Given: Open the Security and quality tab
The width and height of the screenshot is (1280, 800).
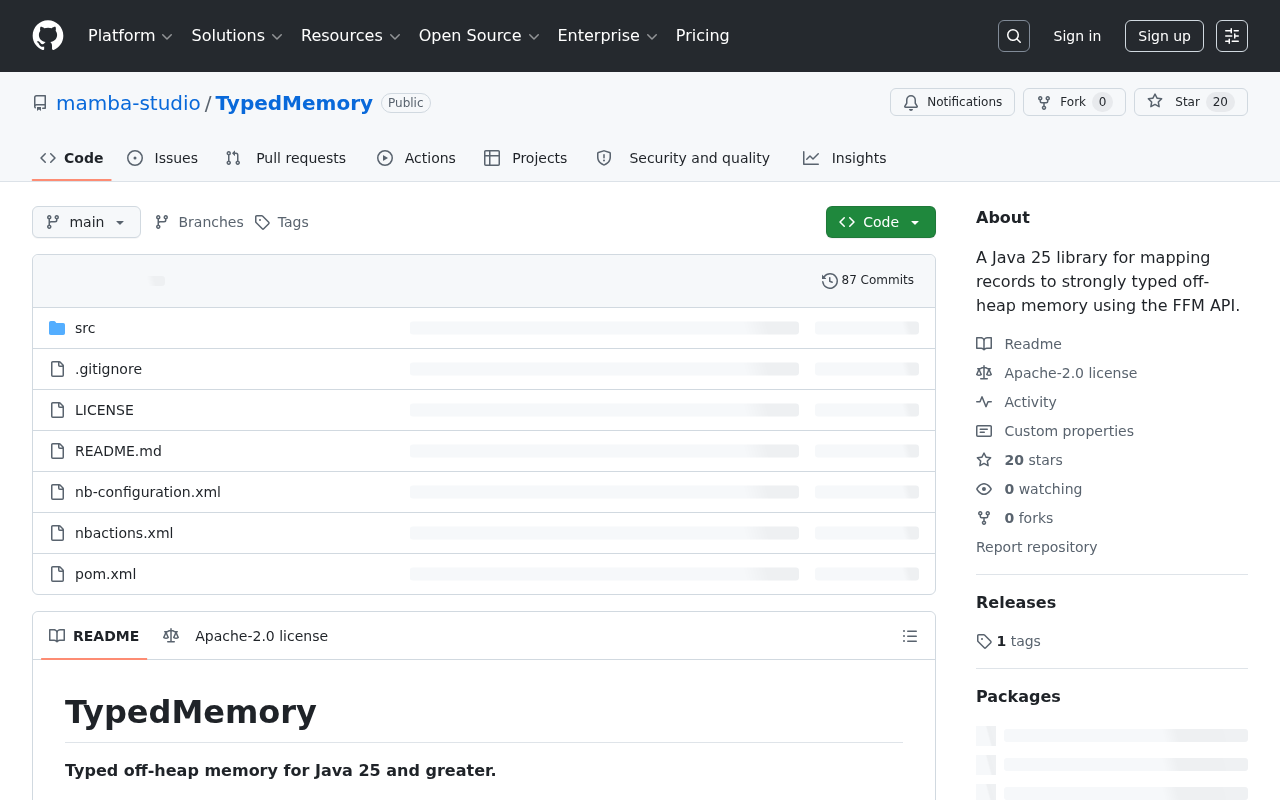Looking at the screenshot, I should (x=683, y=158).
